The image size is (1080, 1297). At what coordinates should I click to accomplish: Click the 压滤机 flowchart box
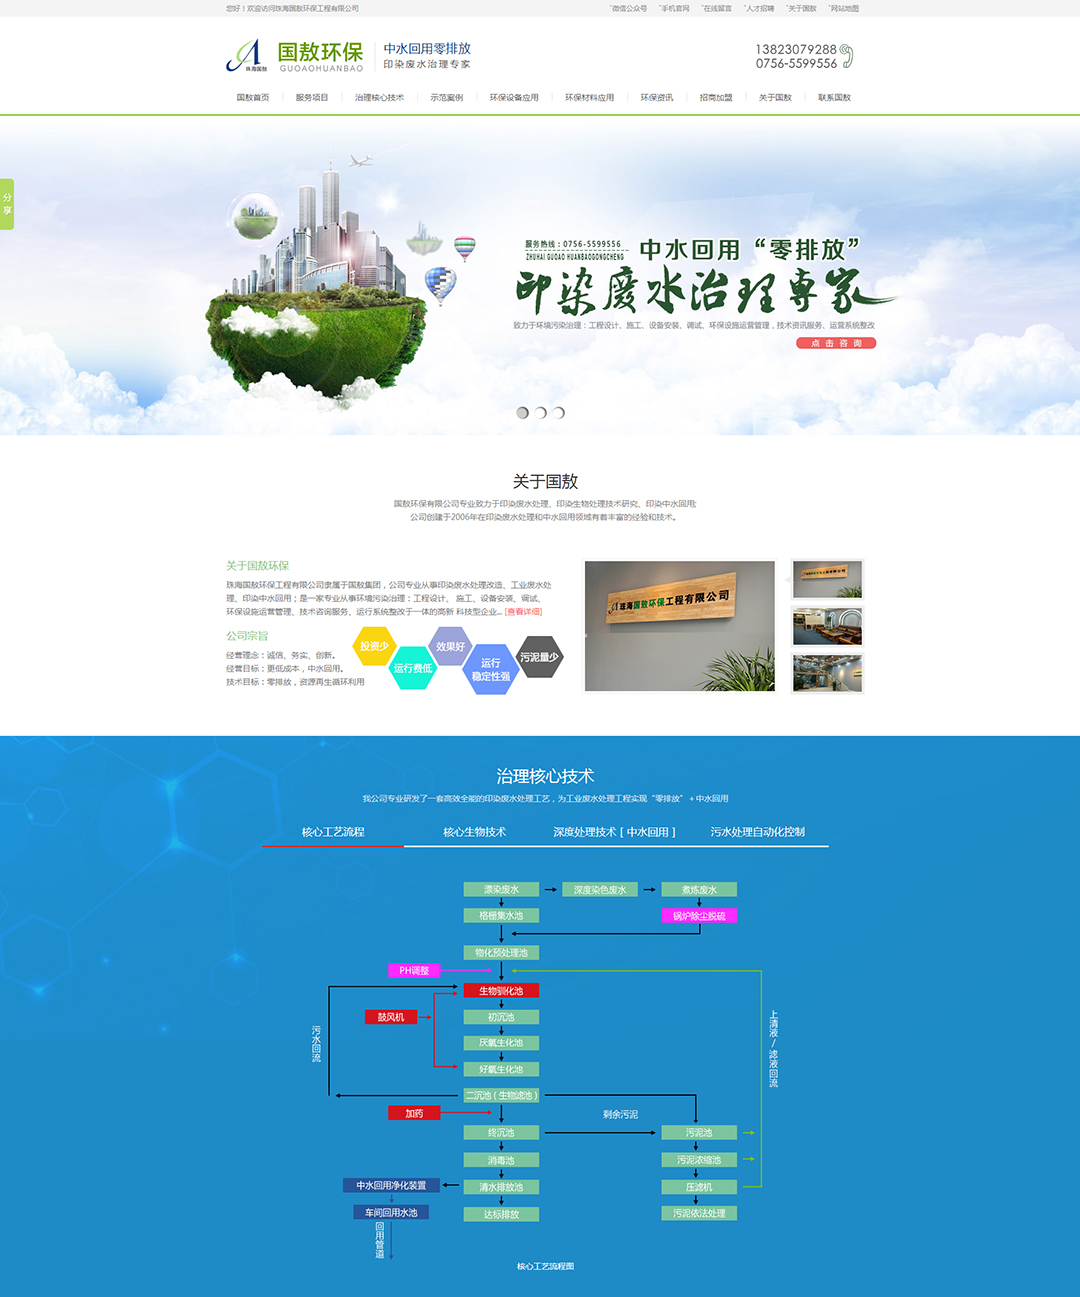coord(699,1188)
